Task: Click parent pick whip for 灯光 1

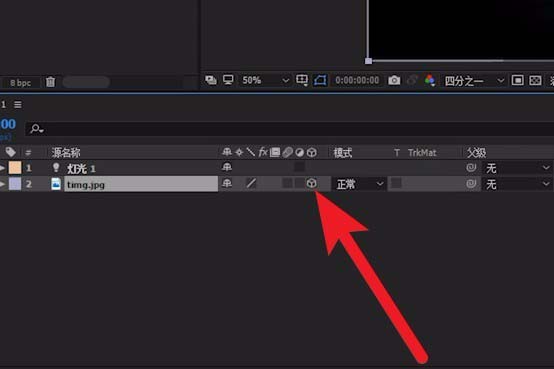Action: (x=471, y=168)
